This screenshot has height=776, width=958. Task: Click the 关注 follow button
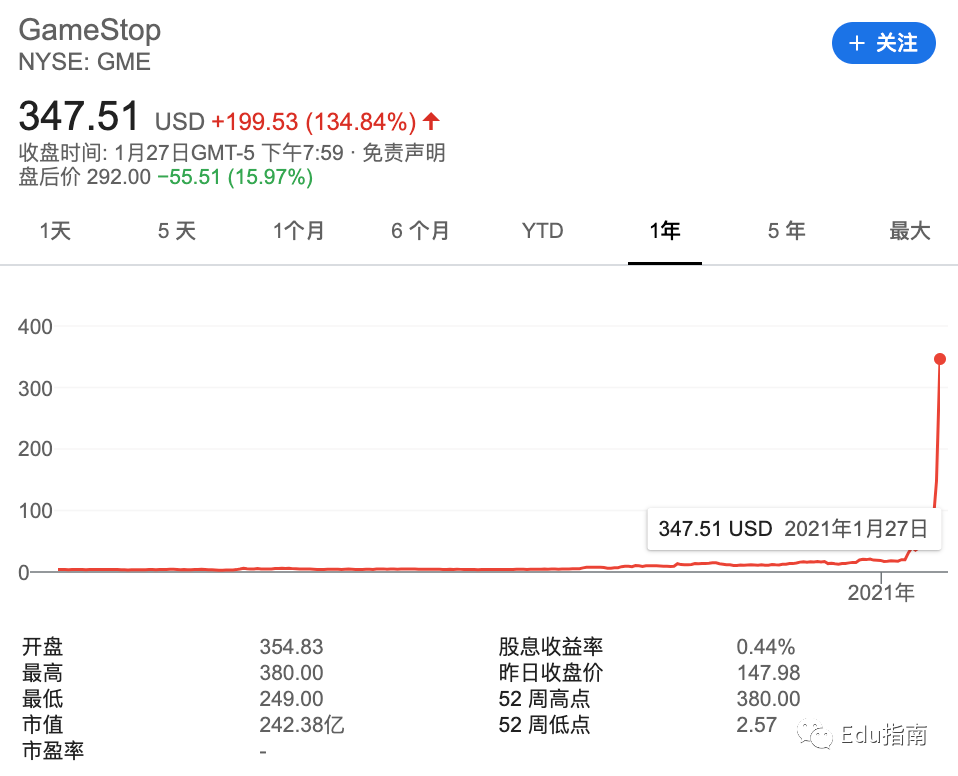point(884,43)
